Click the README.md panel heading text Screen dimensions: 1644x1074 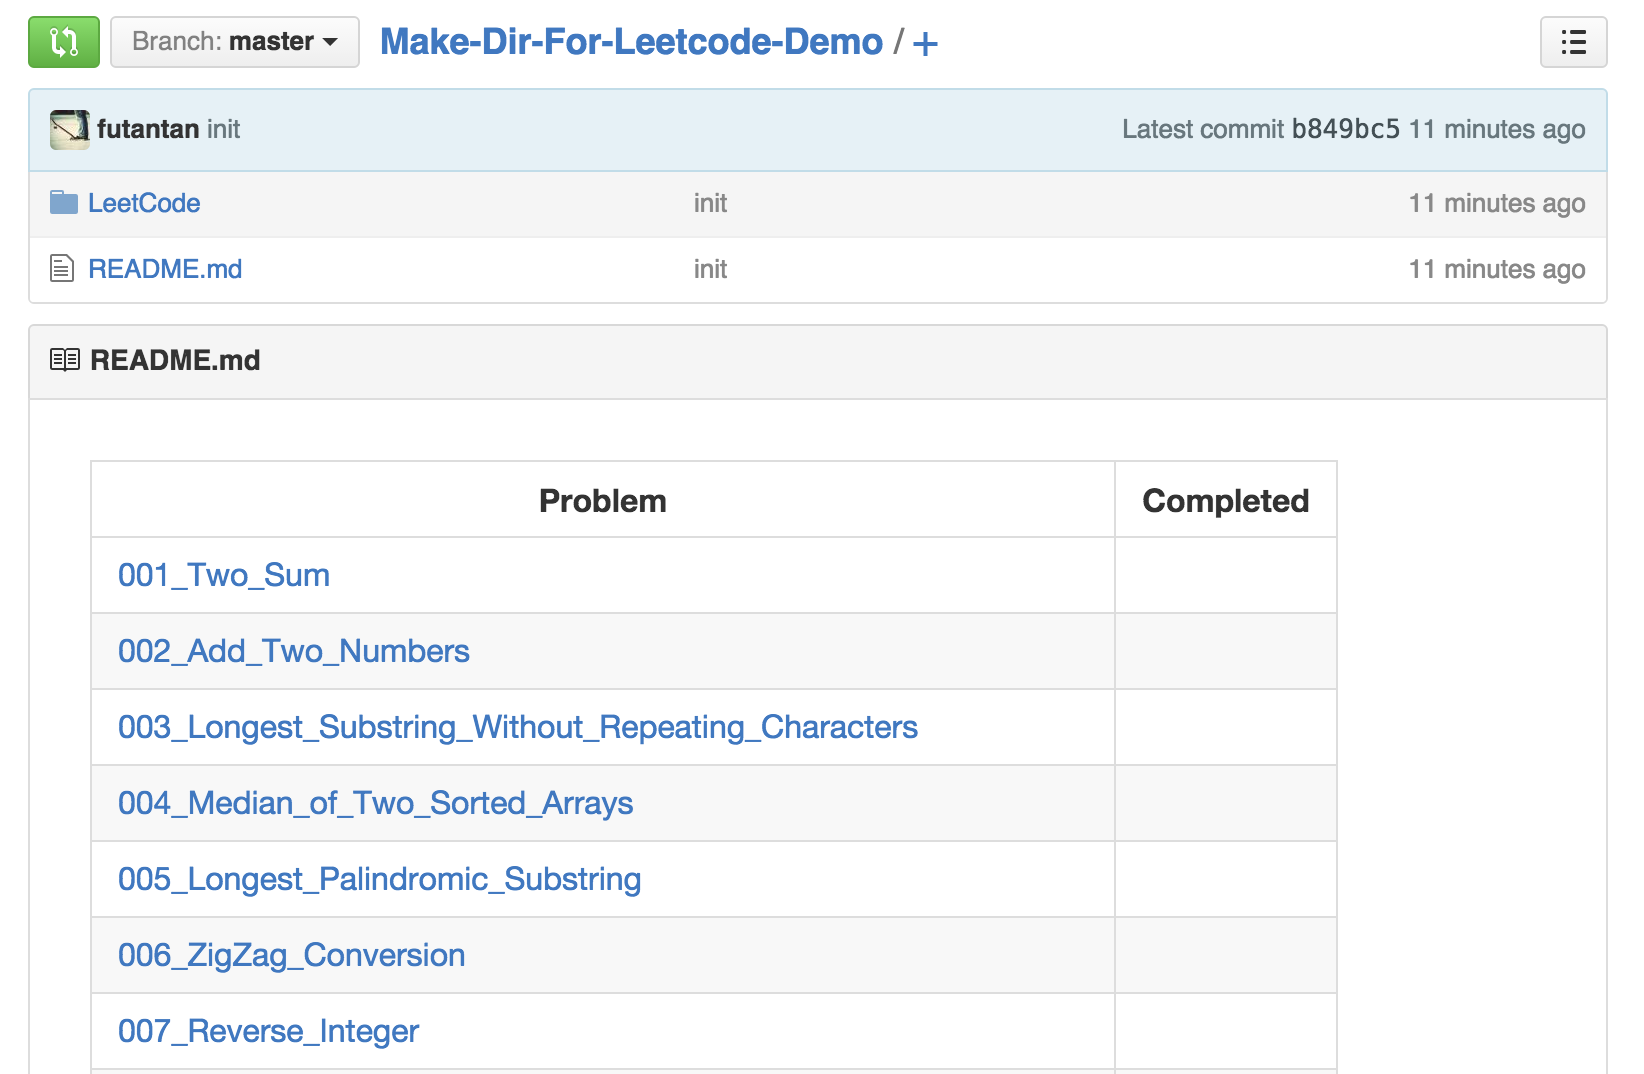coord(175,360)
